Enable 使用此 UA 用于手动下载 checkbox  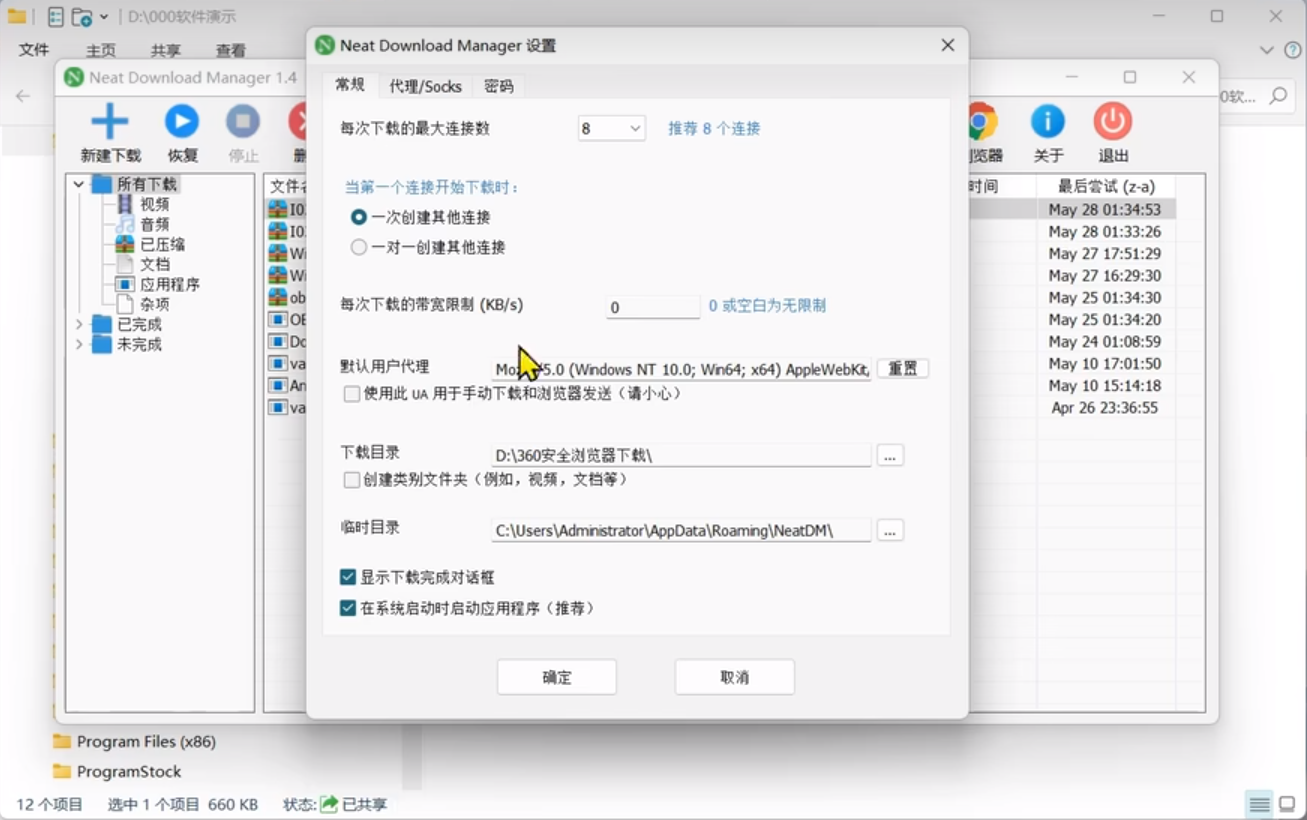point(352,394)
